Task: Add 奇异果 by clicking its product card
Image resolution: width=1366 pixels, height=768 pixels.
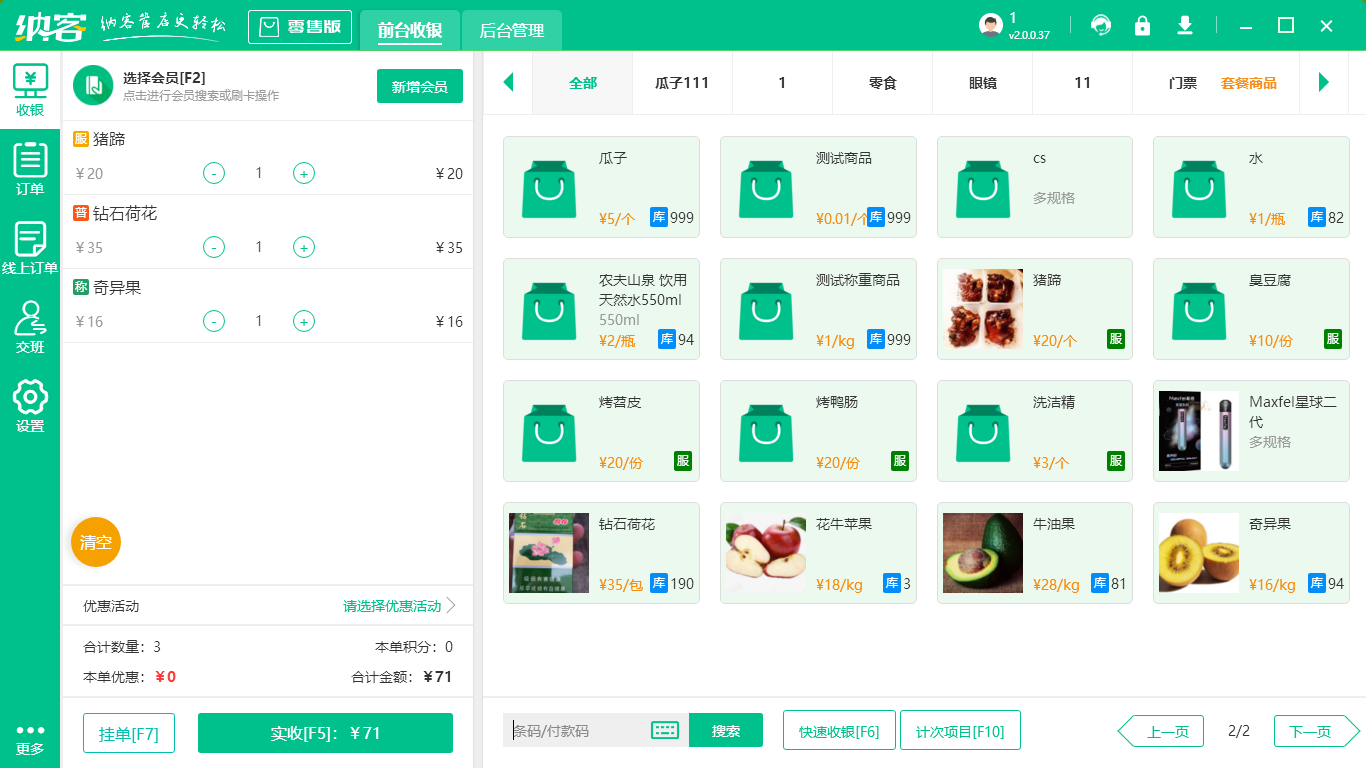Action: (1251, 553)
